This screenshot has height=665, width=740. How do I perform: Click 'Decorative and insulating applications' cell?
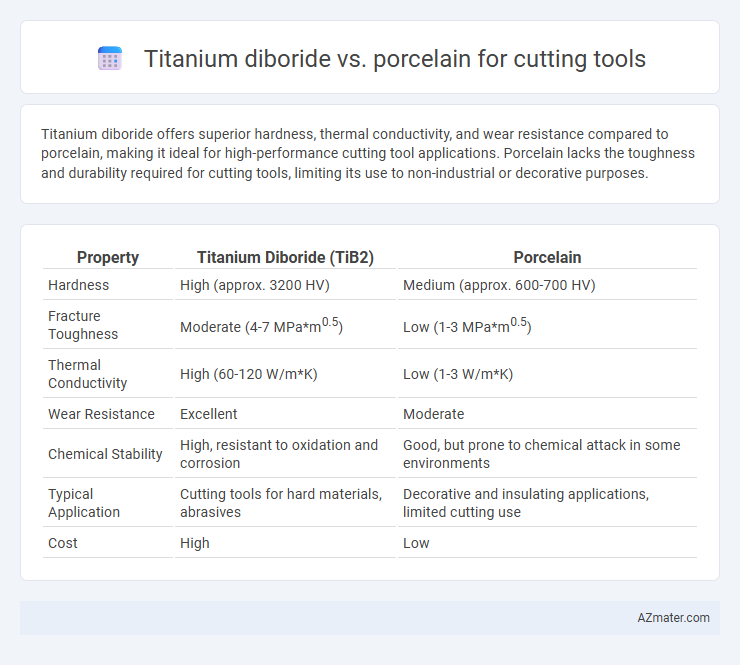(x=526, y=503)
